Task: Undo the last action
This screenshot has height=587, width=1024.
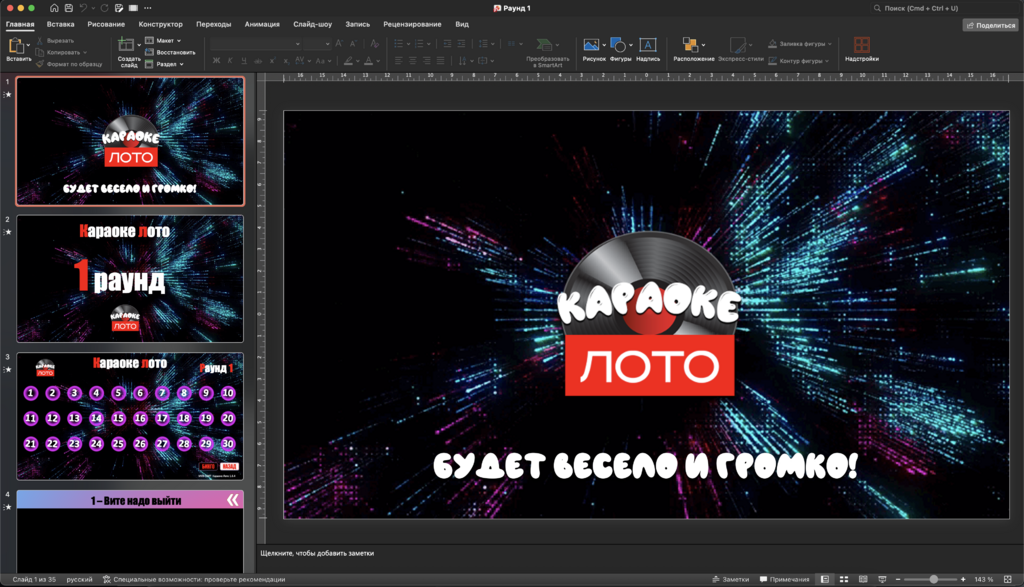Action: click(x=84, y=8)
